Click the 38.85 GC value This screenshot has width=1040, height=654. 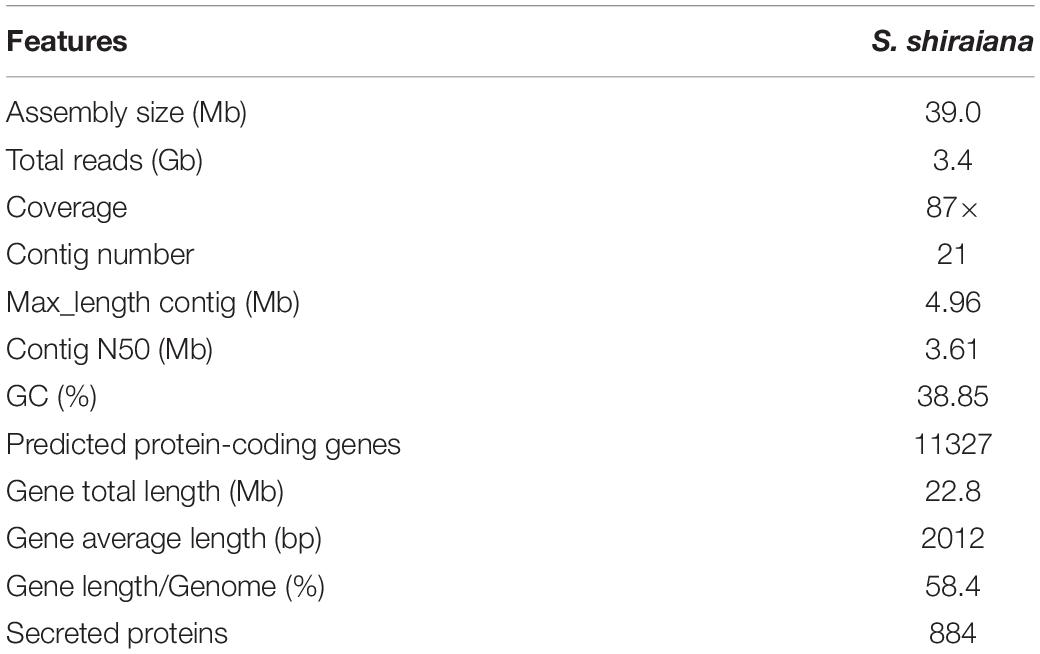[952, 397]
